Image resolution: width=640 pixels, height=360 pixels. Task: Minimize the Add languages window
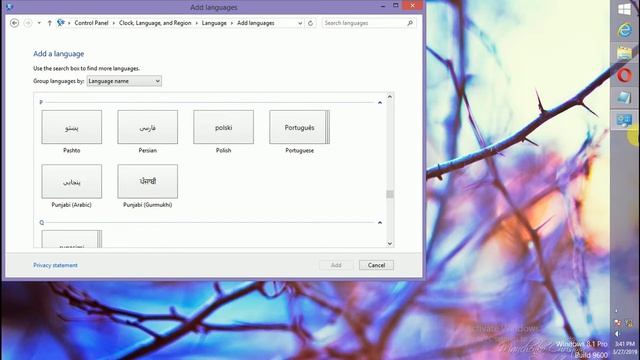pos(383,6)
